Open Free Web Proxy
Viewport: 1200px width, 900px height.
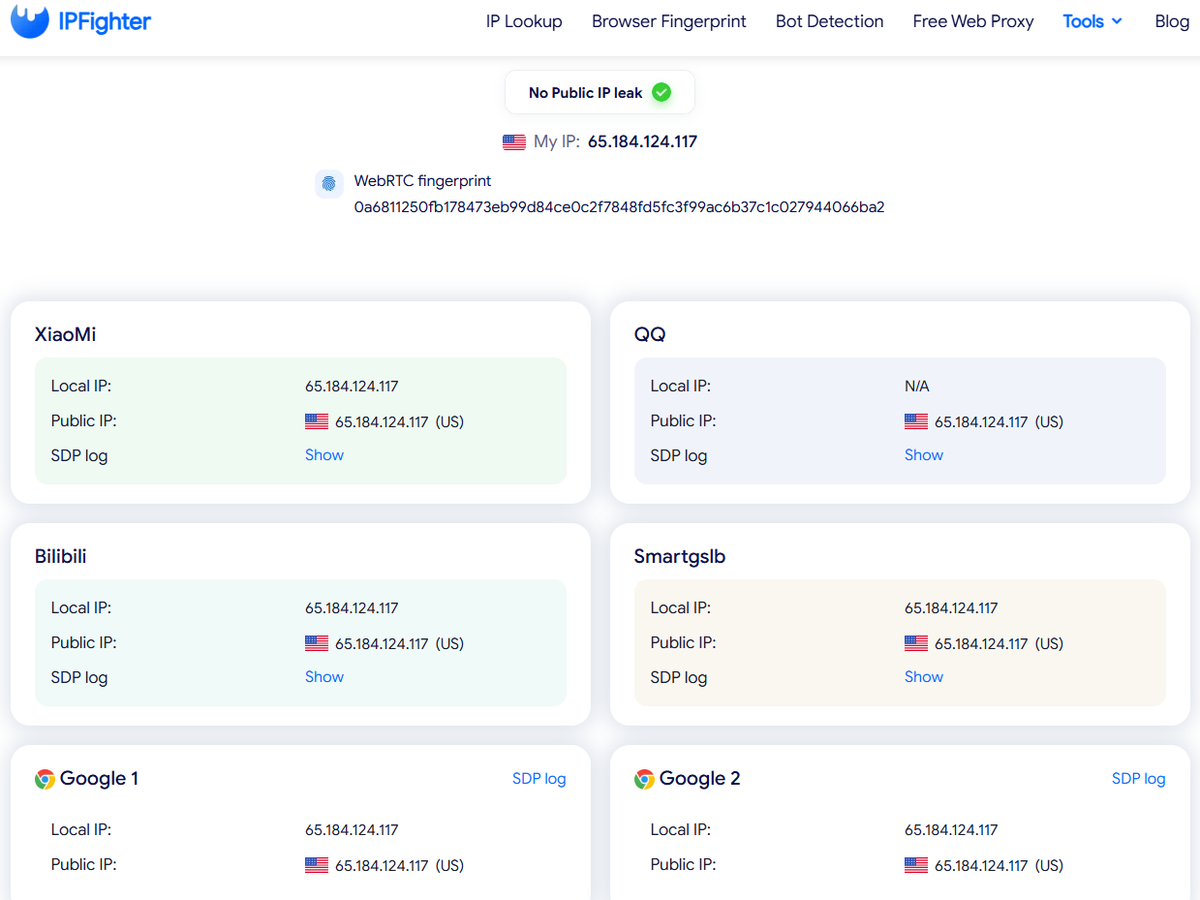pyautogui.click(x=973, y=21)
